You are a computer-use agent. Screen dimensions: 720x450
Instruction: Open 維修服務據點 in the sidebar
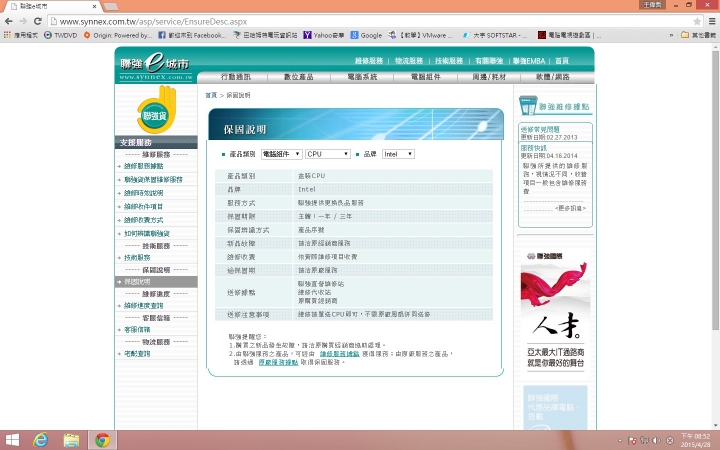pyautogui.click(x=143, y=166)
